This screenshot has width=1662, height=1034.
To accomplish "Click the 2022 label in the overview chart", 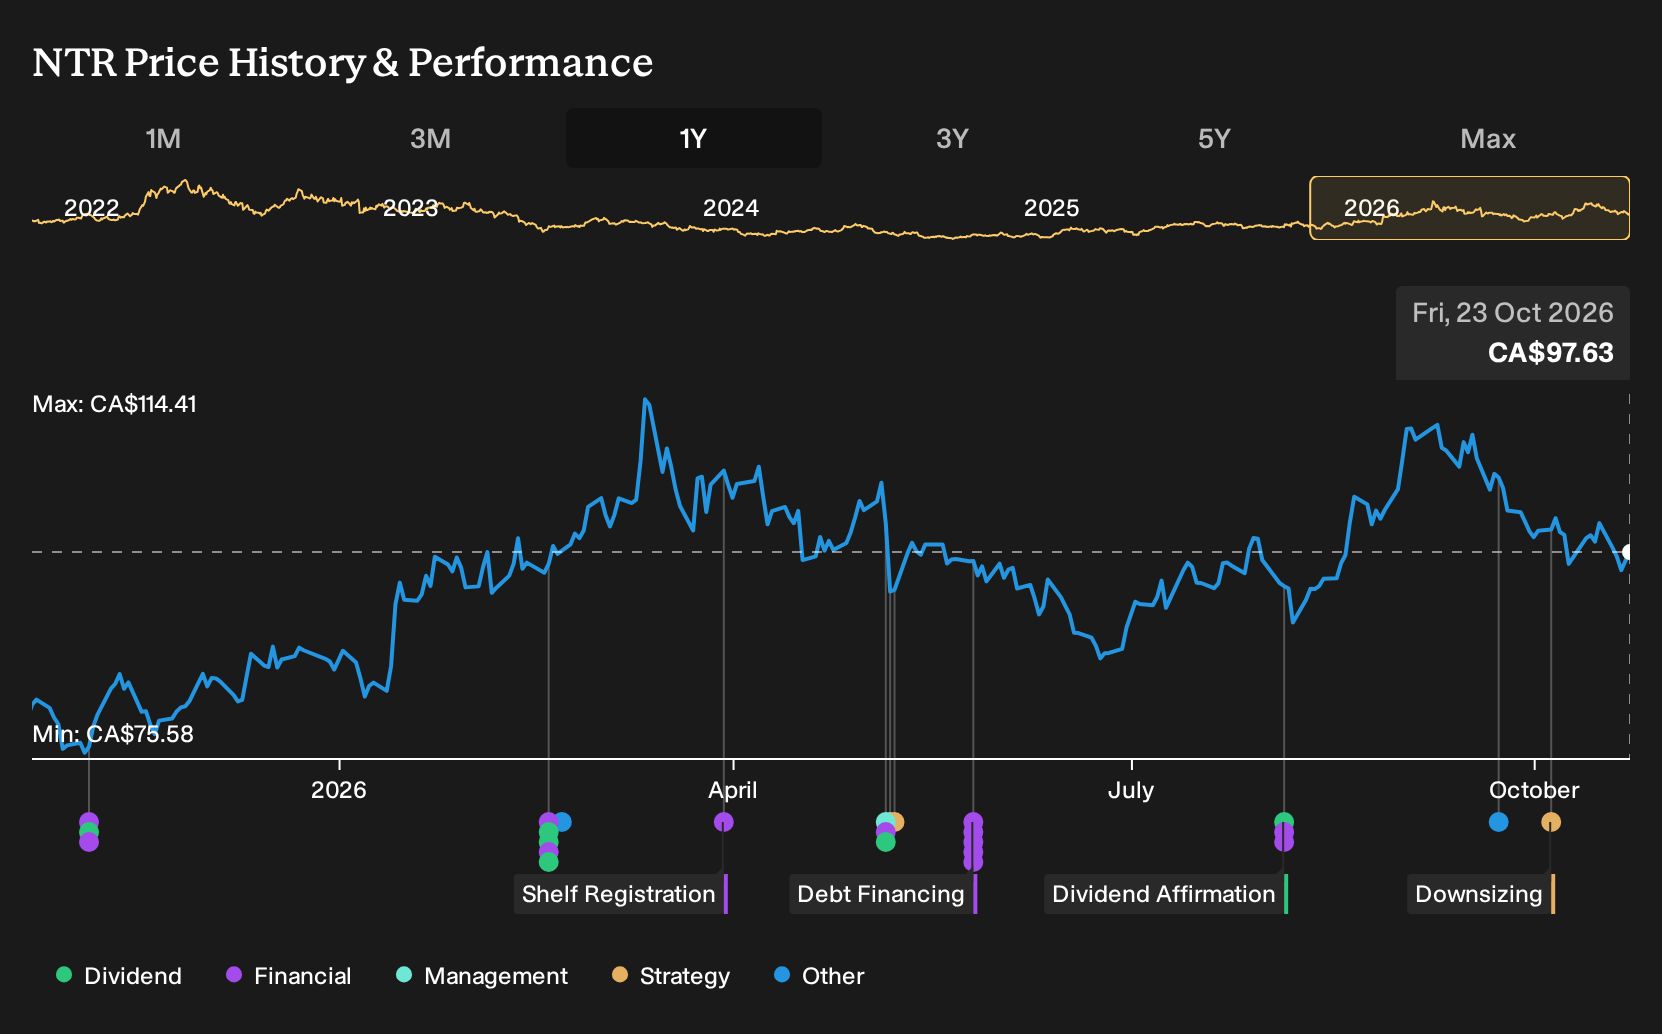I will point(91,208).
